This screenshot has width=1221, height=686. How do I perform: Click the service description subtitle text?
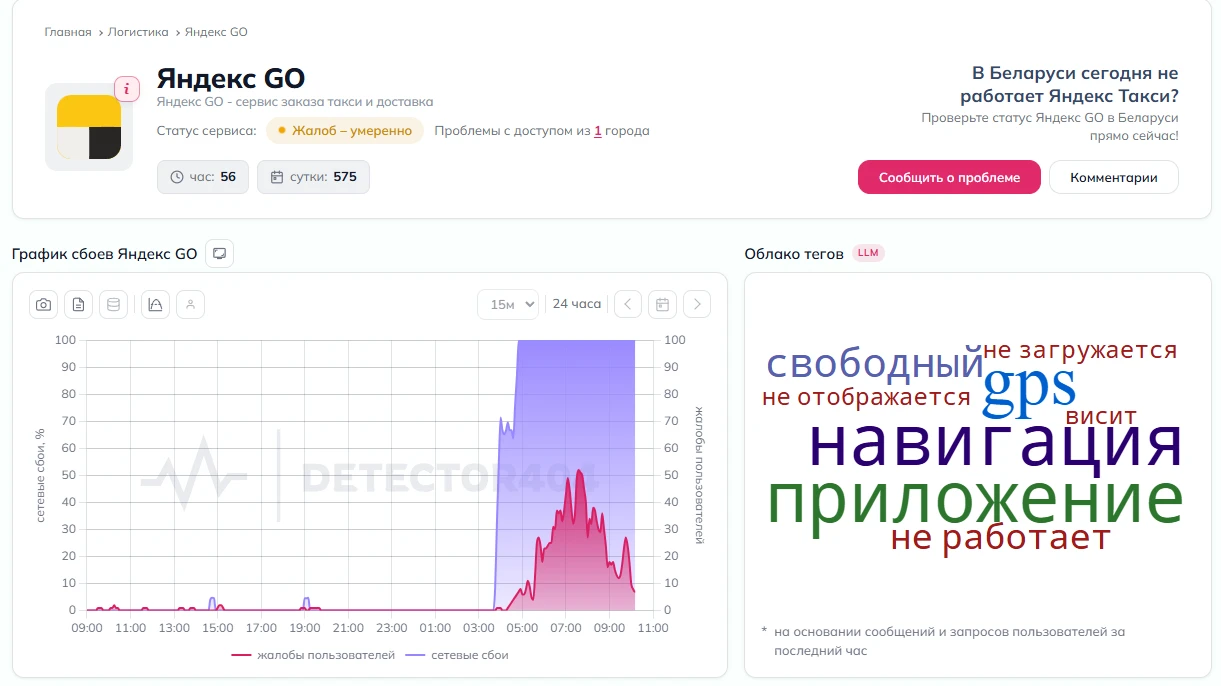coord(295,102)
